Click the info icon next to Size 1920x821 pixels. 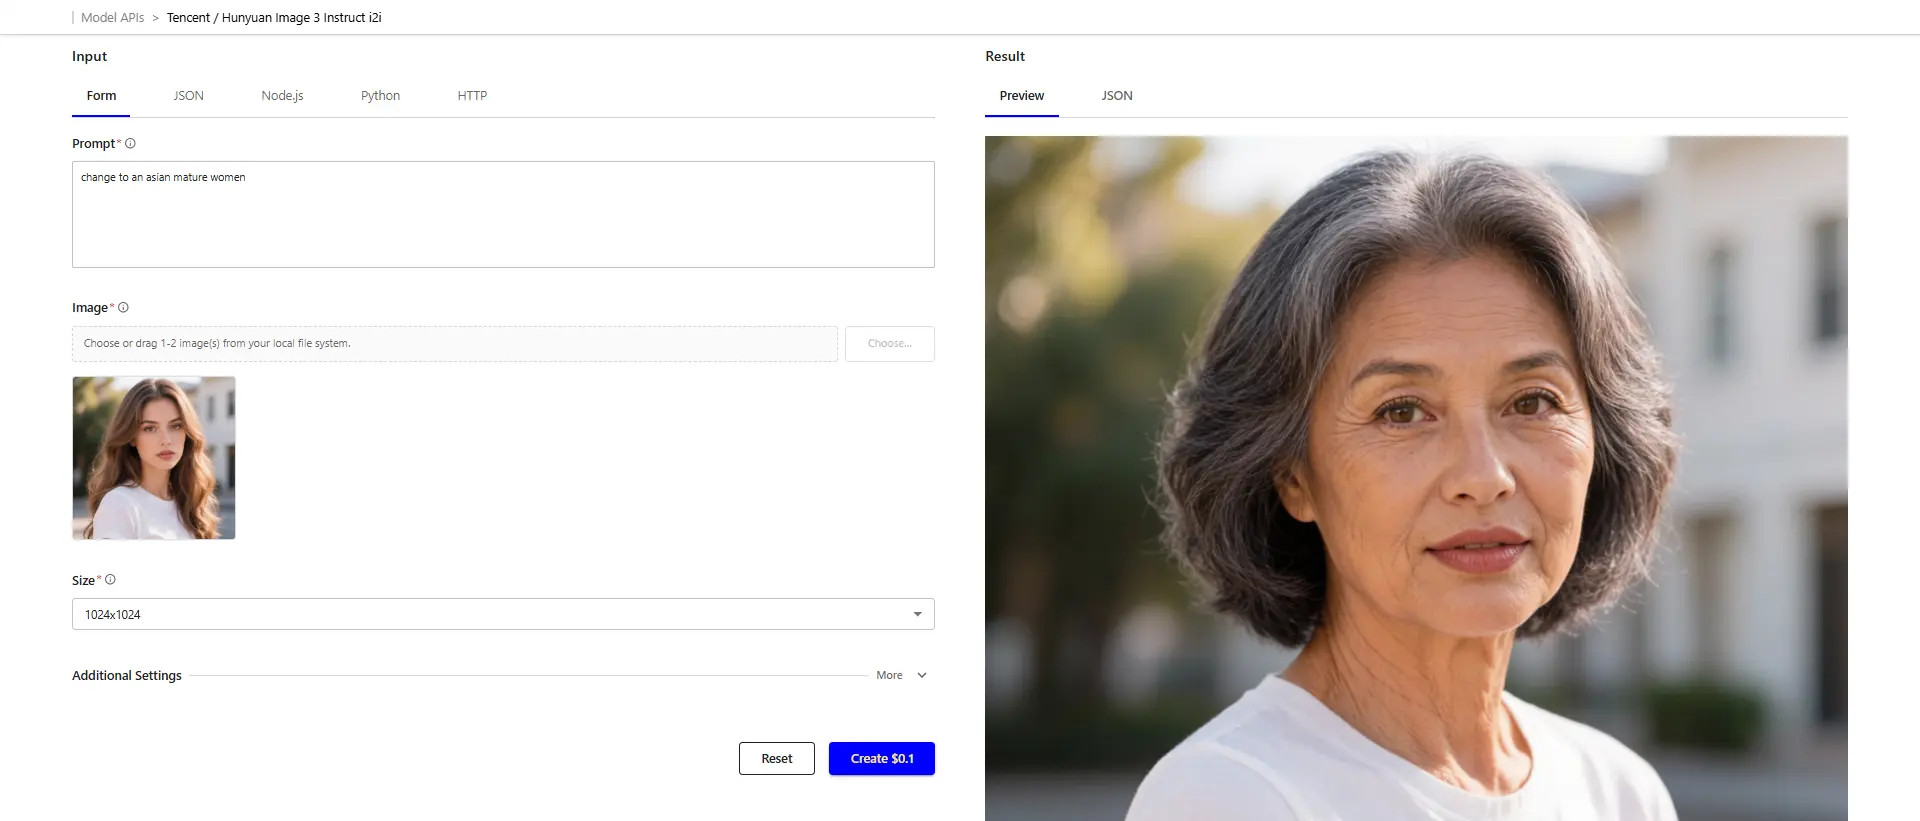click(110, 580)
